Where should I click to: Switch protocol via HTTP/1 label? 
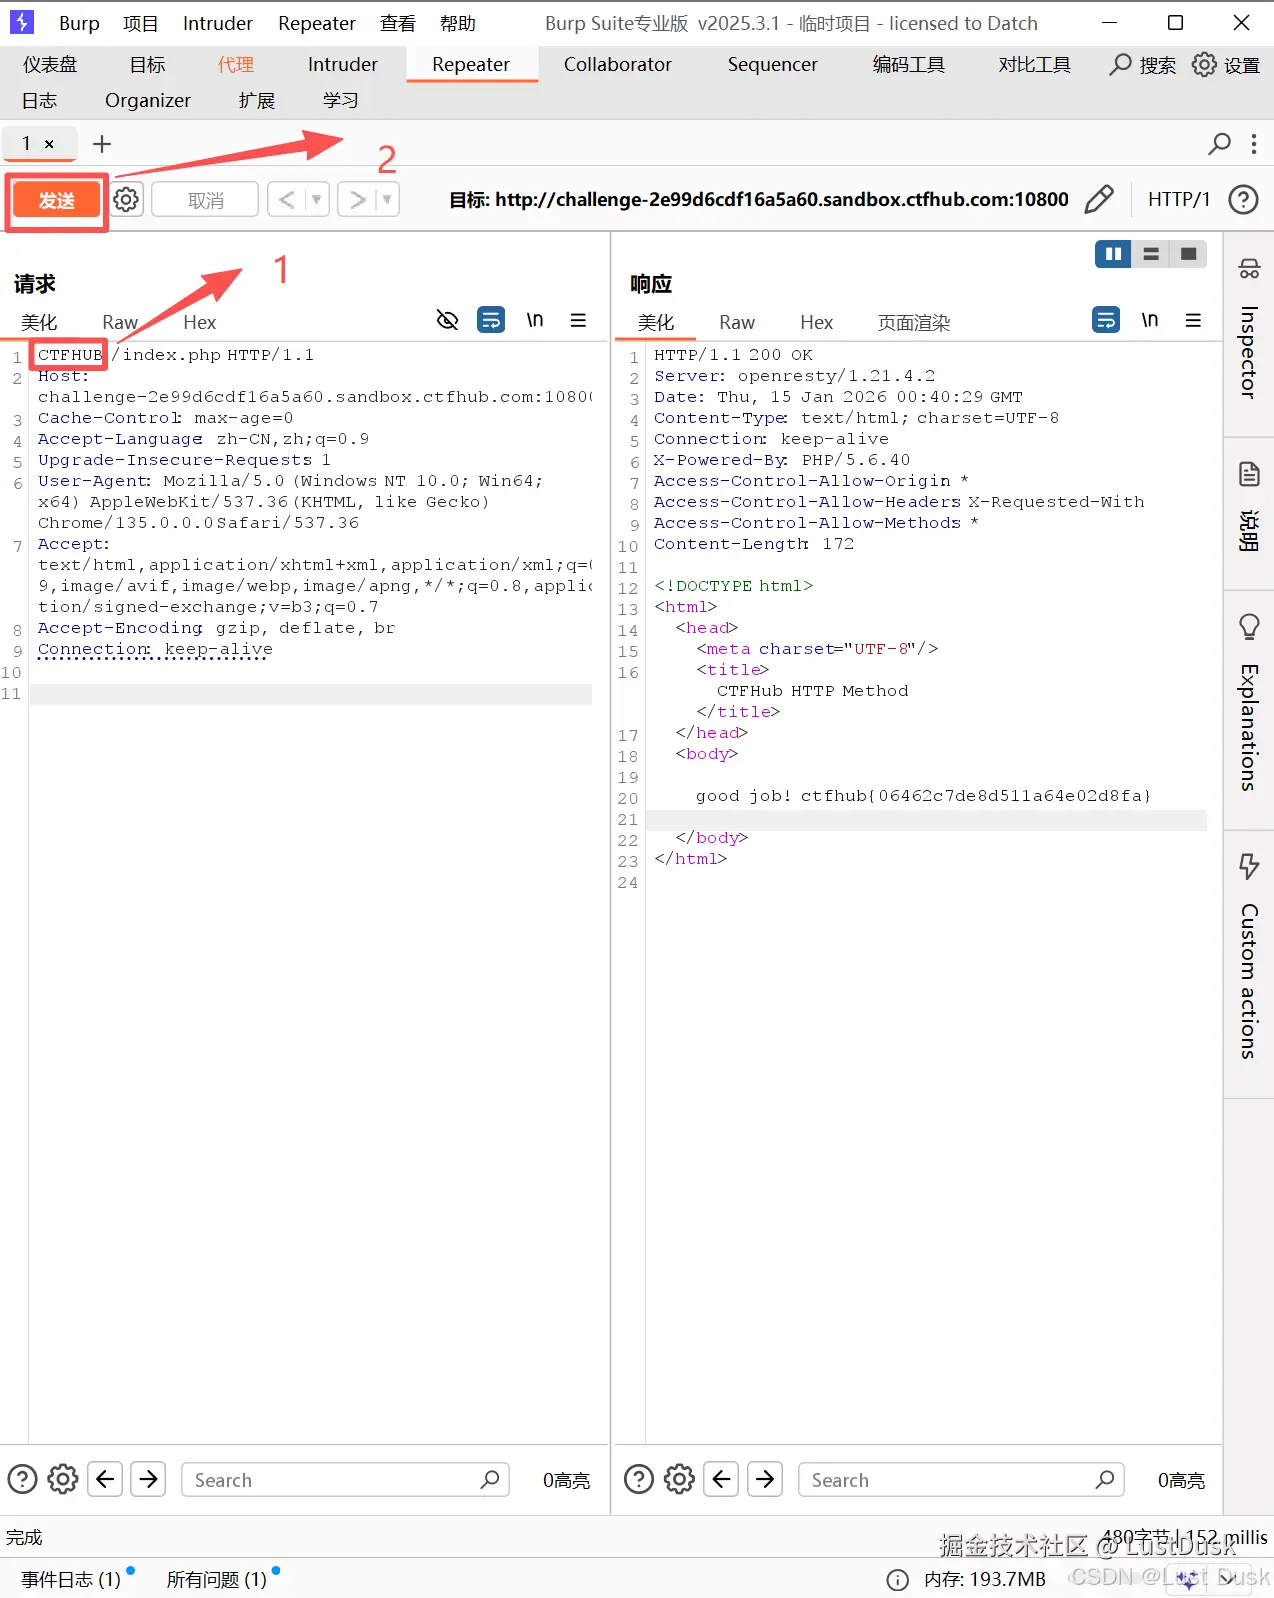pyautogui.click(x=1179, y=199)
